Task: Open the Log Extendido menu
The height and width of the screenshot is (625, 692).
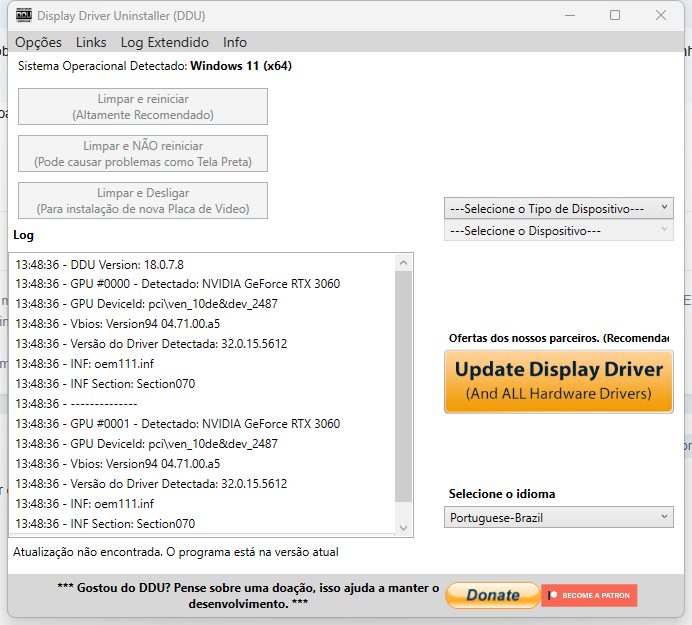Action: point(165,42)
